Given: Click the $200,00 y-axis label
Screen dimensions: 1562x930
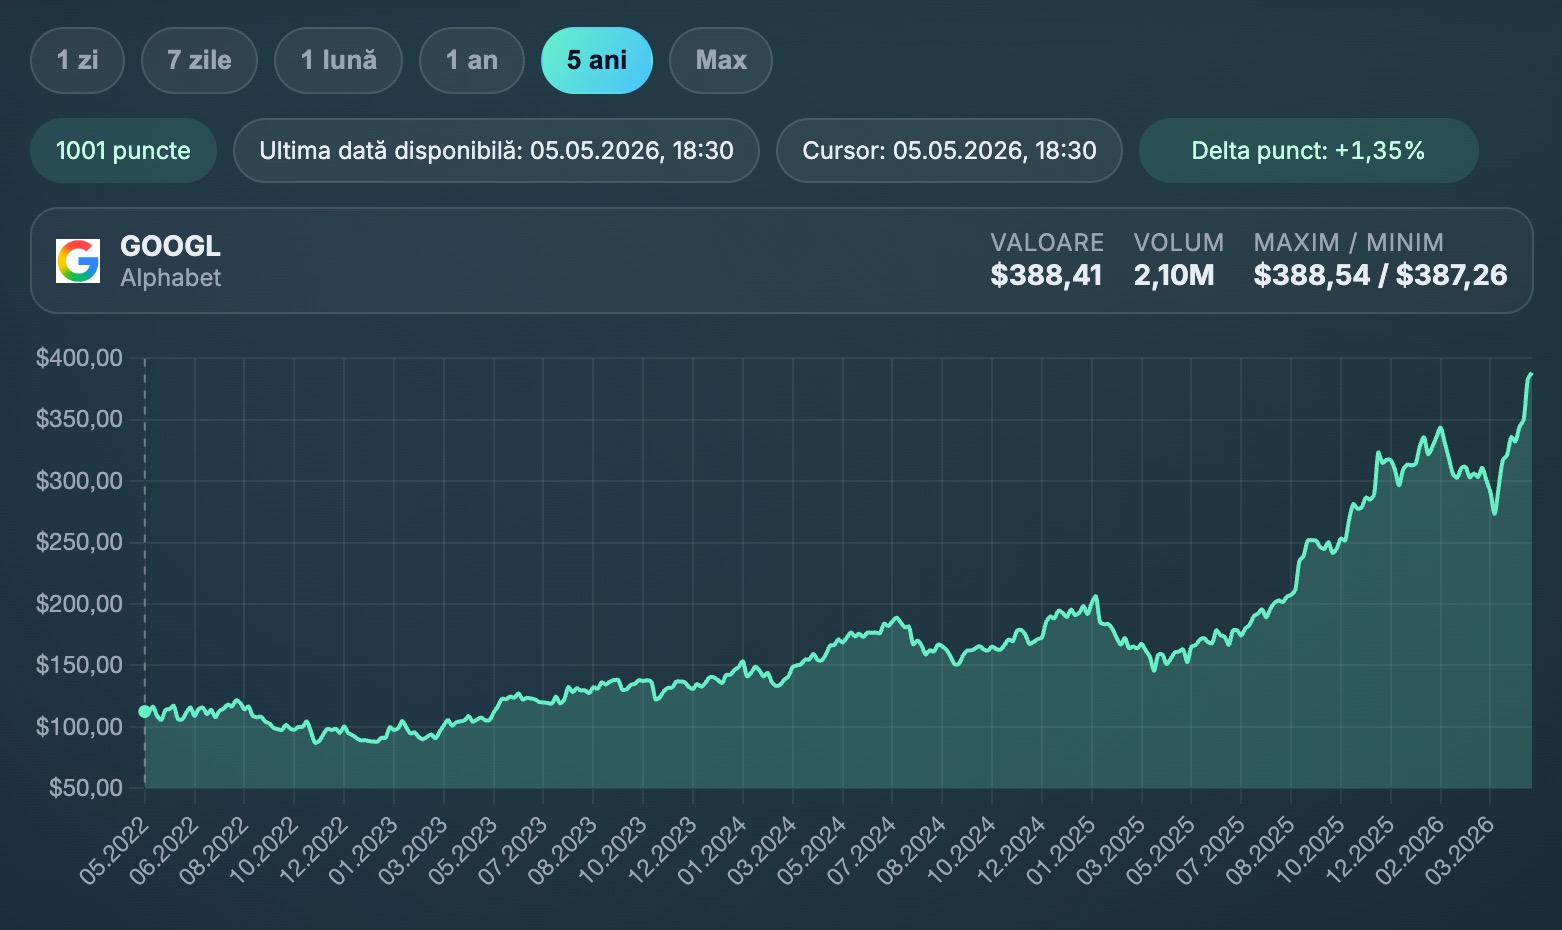Looking at the screenshot, I should [x=79, y=604].
